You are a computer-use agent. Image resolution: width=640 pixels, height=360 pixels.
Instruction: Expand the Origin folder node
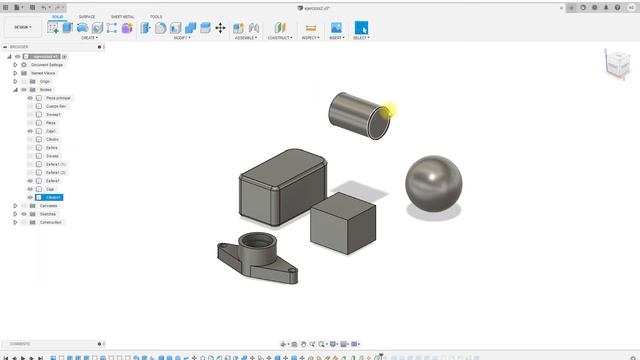[x=15, y=81]
